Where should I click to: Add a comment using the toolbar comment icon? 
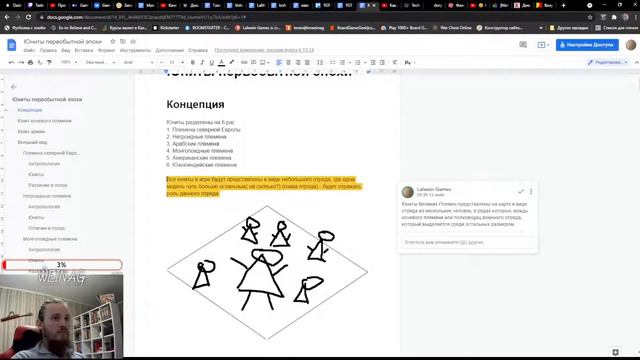pos(253,62)
